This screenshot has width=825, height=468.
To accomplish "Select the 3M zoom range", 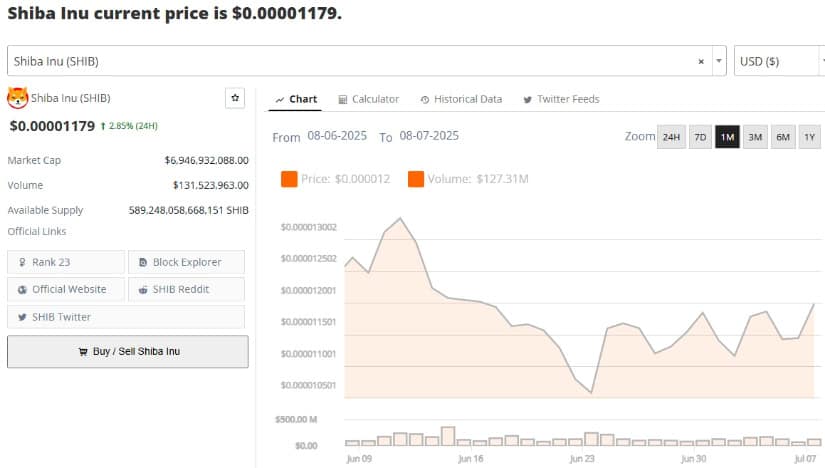I will pos(755,137).
